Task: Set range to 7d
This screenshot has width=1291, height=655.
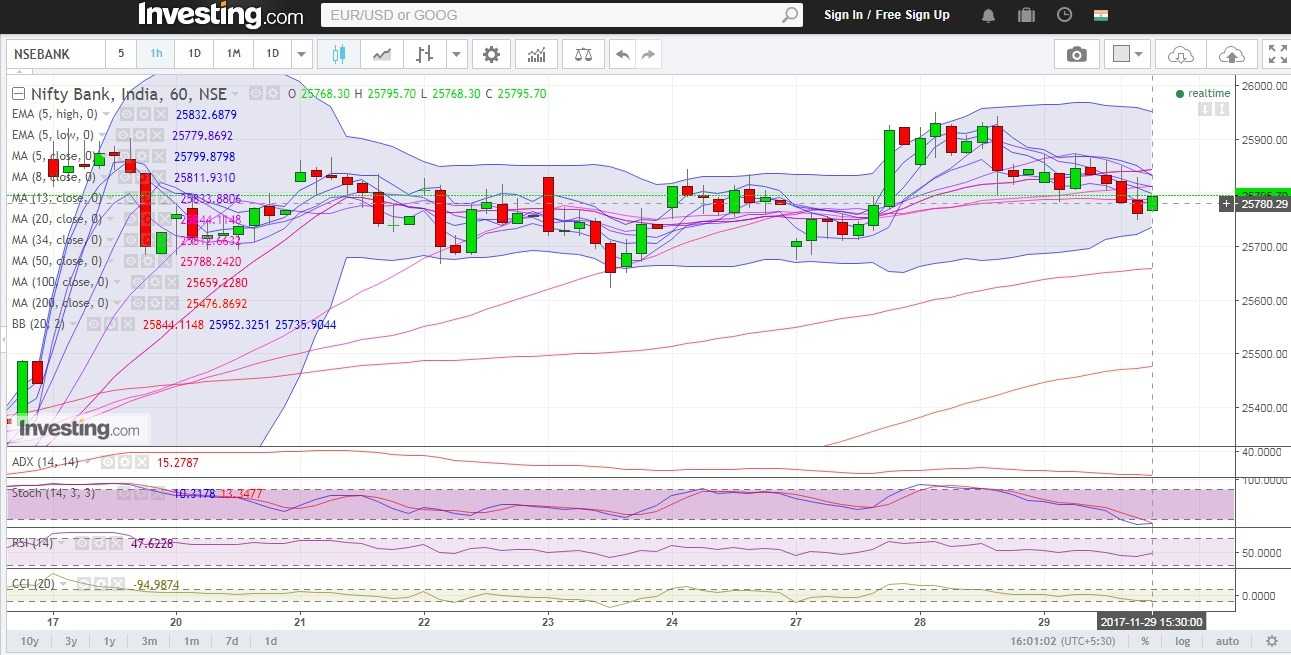Action: point(232,641)
